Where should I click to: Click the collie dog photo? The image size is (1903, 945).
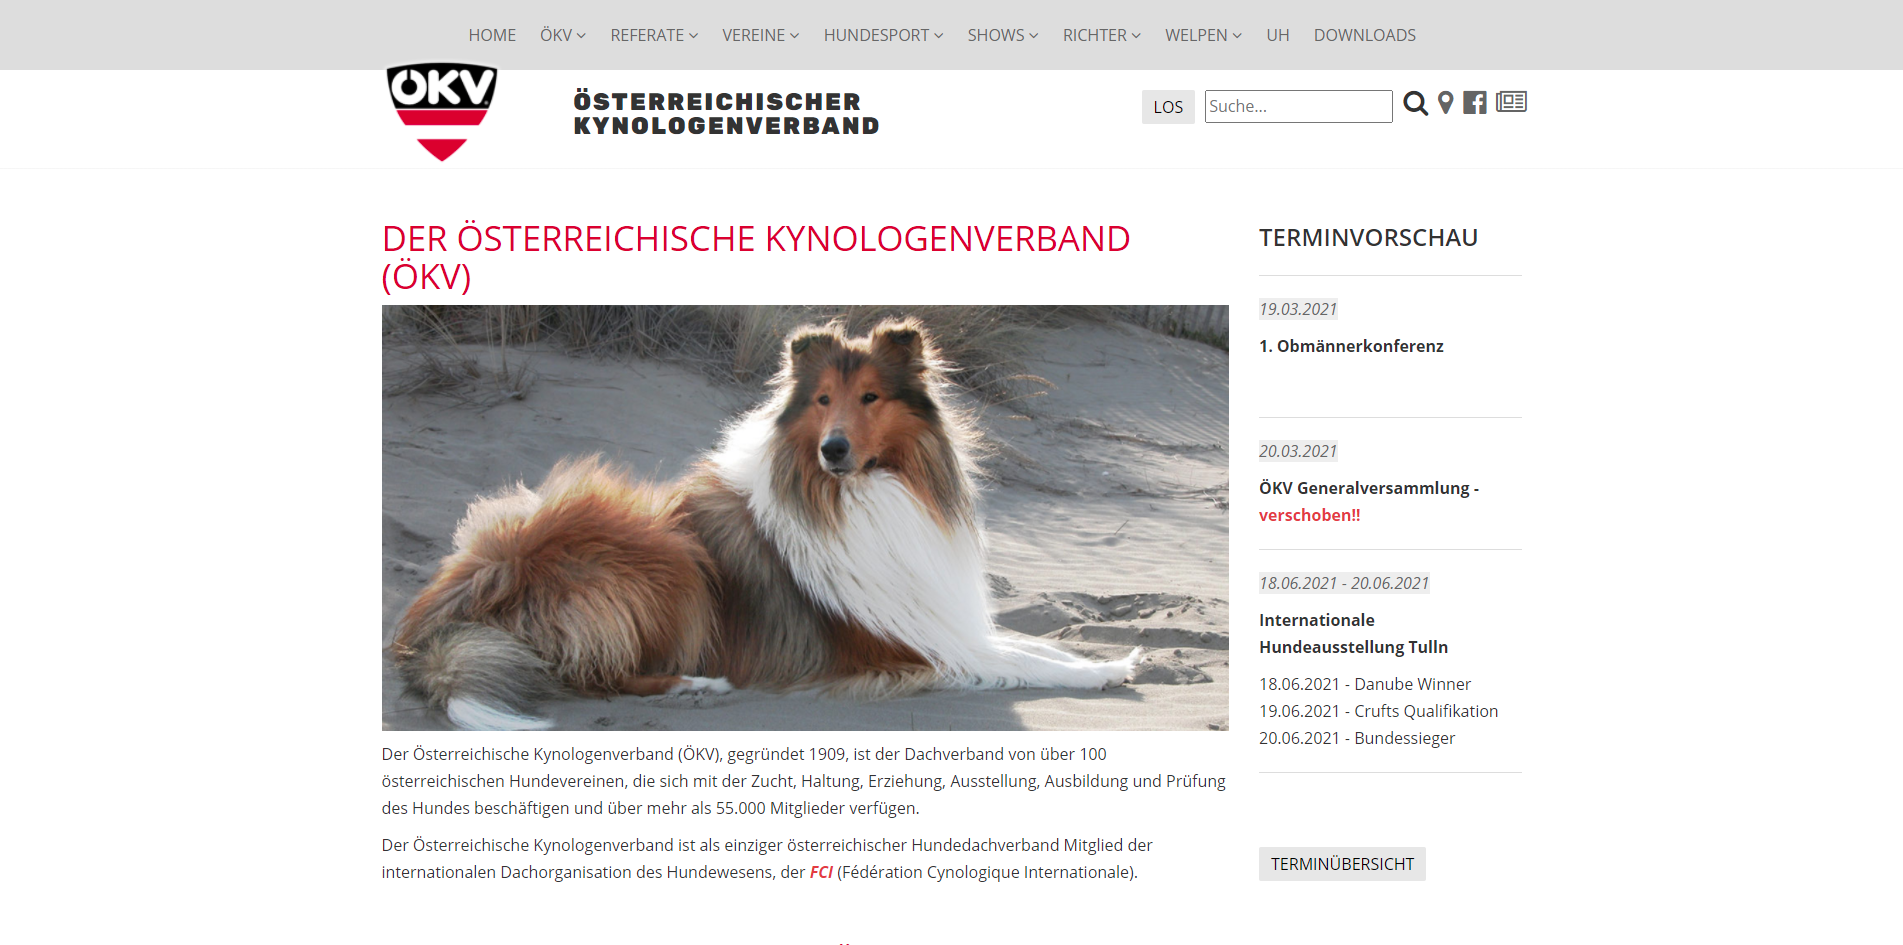pyautogui.click(x=805, y=518)
